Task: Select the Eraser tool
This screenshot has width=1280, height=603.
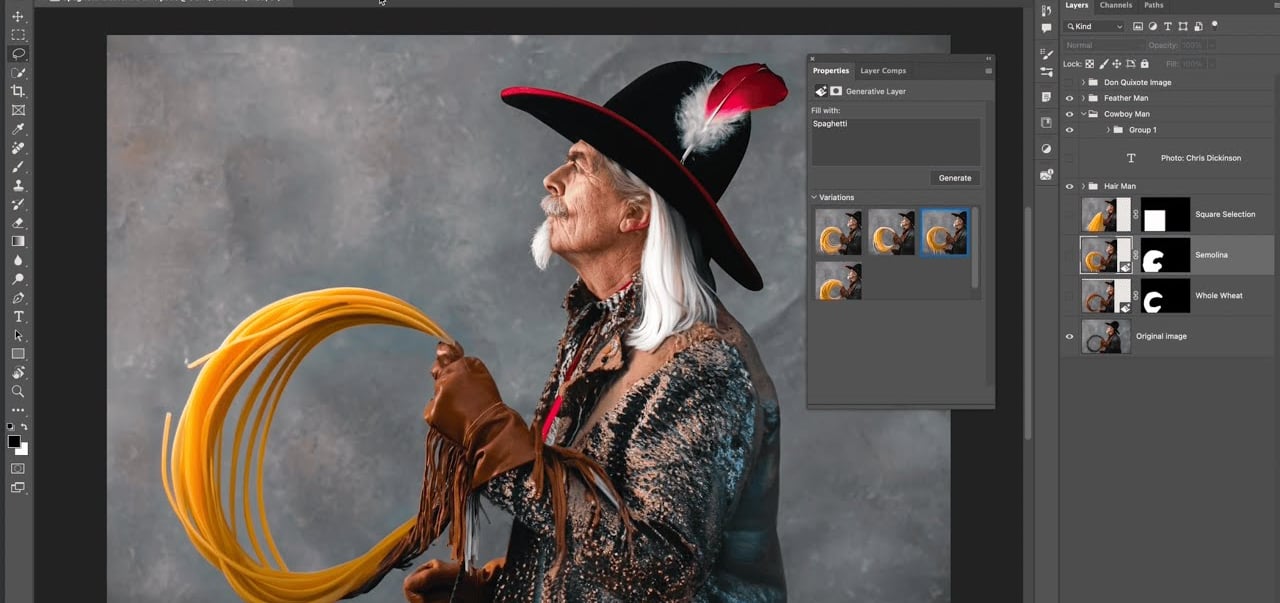Action: click(x=18, y=223)
